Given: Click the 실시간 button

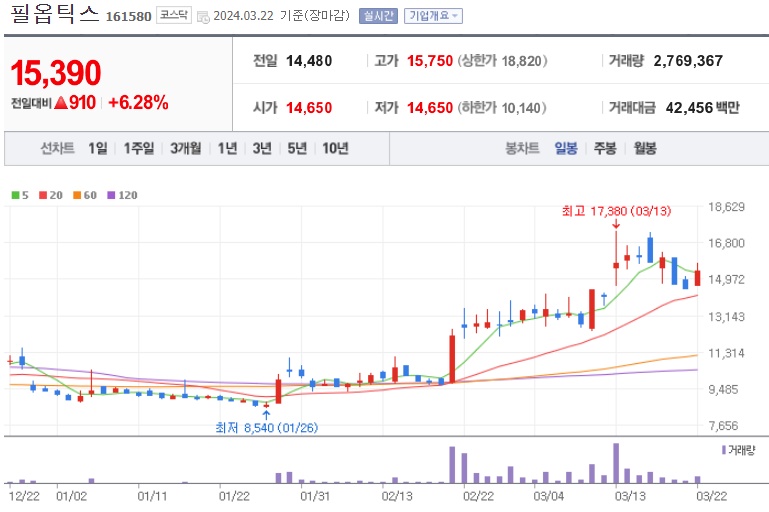Looking at the screenshot, I should pos(378,16).
